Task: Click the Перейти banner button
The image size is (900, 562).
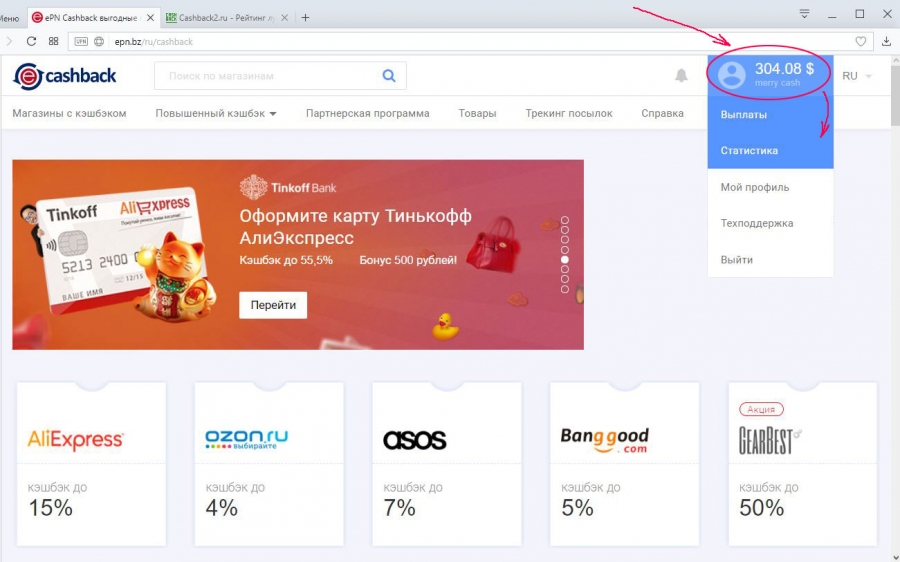Action: [273, 305]
